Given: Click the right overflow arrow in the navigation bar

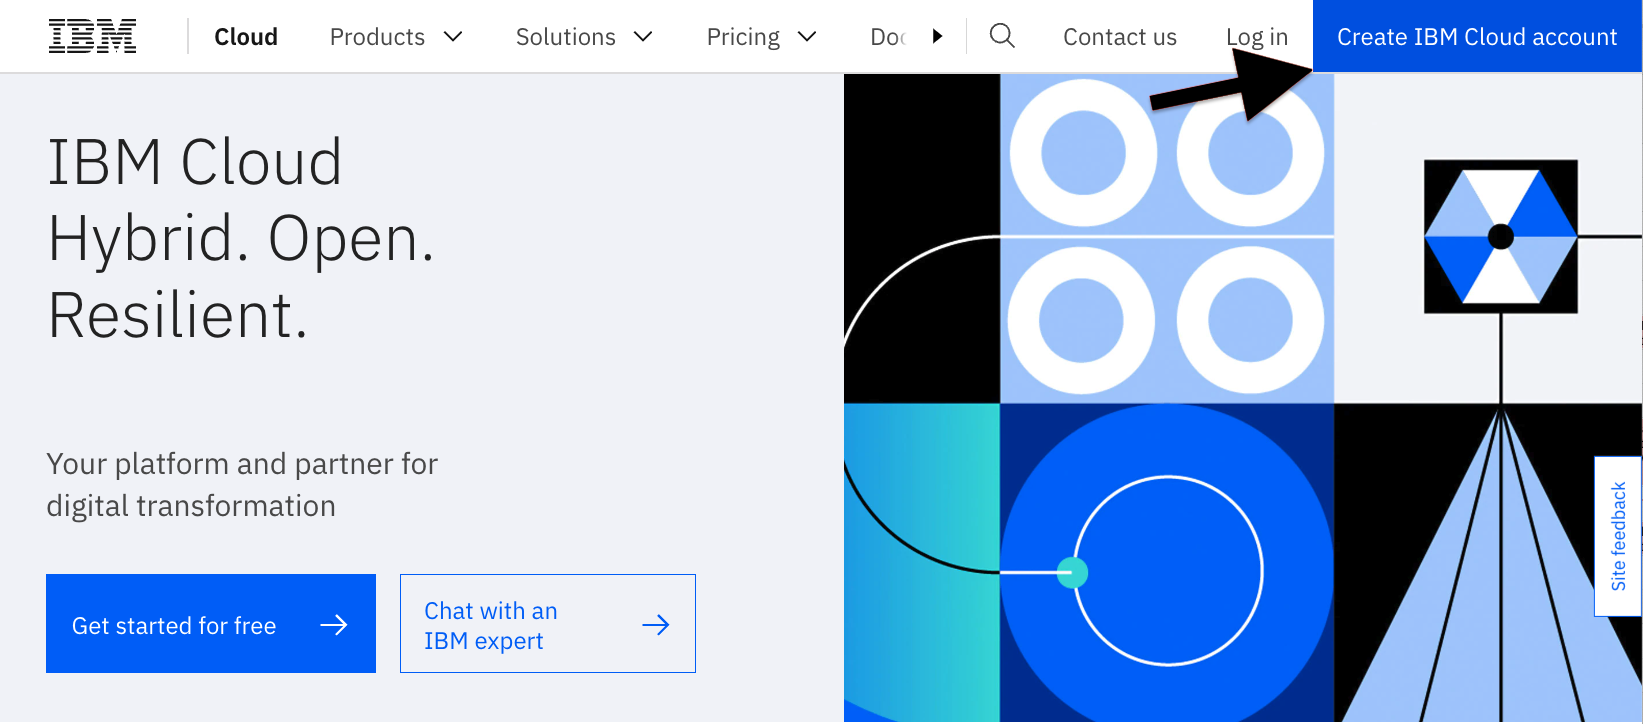Looking at the screenshot, I should 937,36.
